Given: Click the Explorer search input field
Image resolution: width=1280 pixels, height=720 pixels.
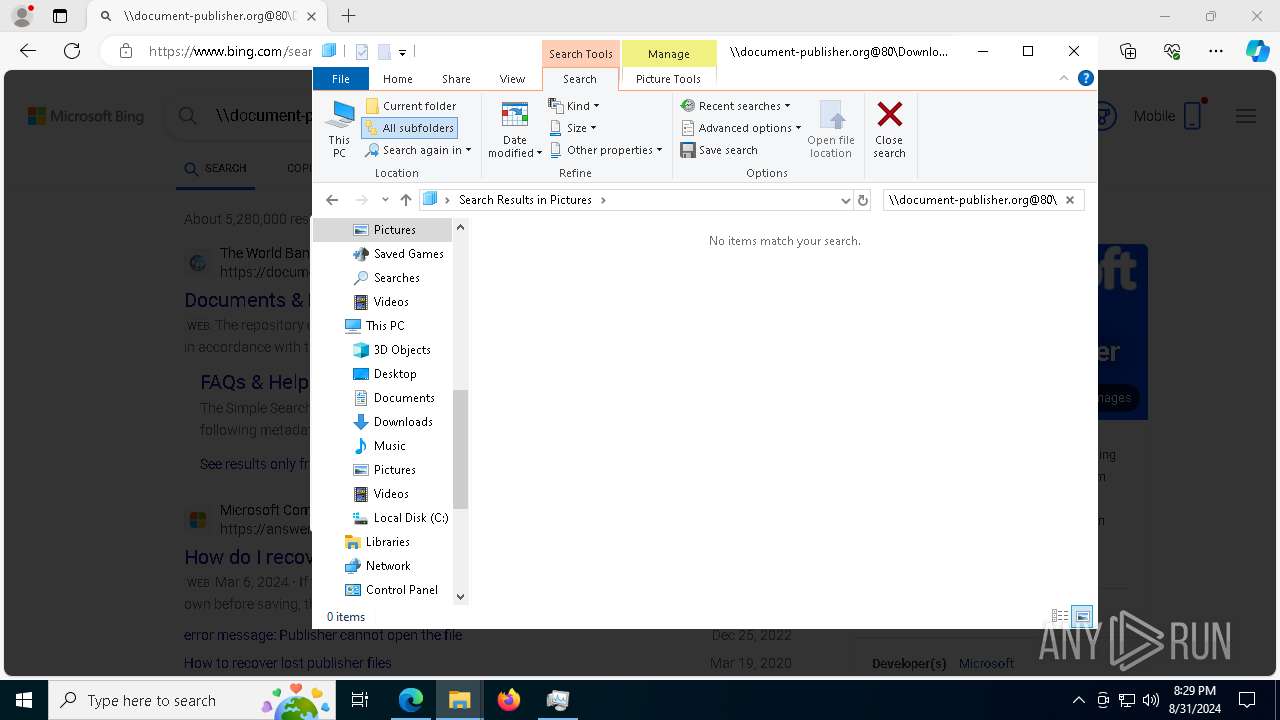Looking at the screenshot, I should point(972,200).
